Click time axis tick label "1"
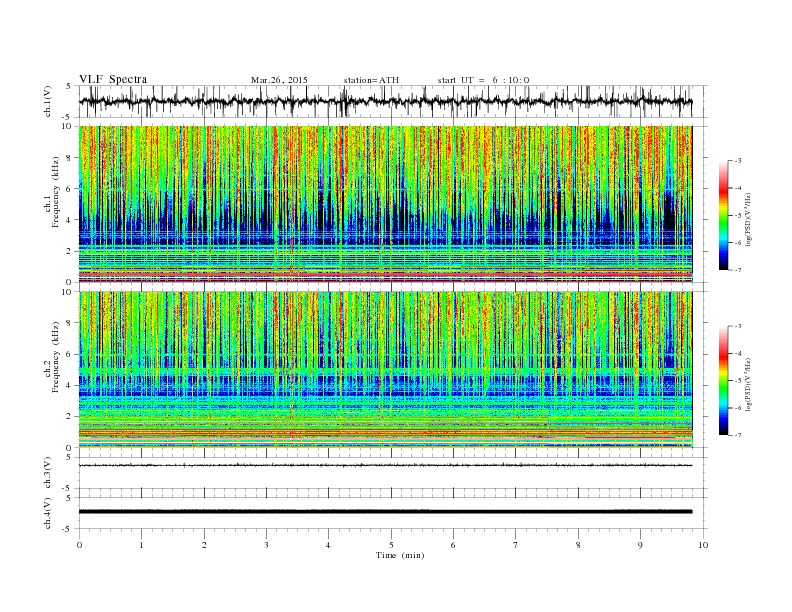 (141, 545)
